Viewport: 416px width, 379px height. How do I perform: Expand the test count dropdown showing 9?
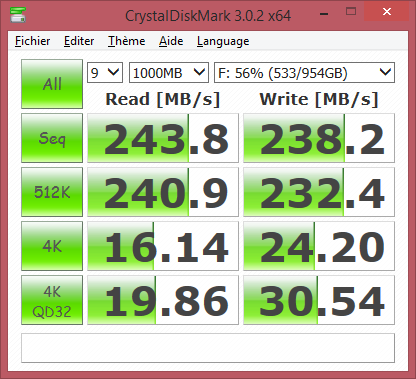105,72
